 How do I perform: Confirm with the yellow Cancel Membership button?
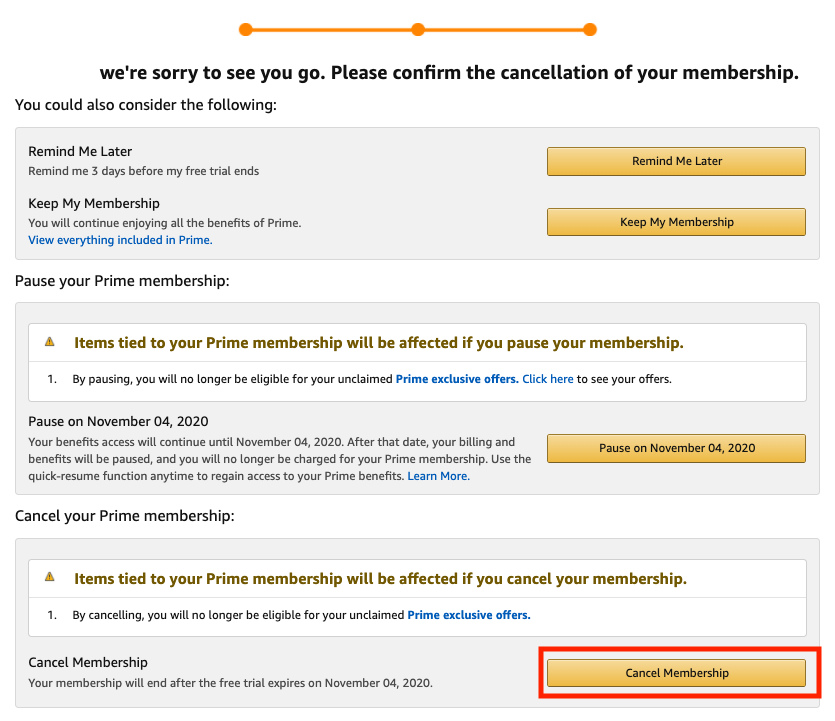(x=676, y=673)
